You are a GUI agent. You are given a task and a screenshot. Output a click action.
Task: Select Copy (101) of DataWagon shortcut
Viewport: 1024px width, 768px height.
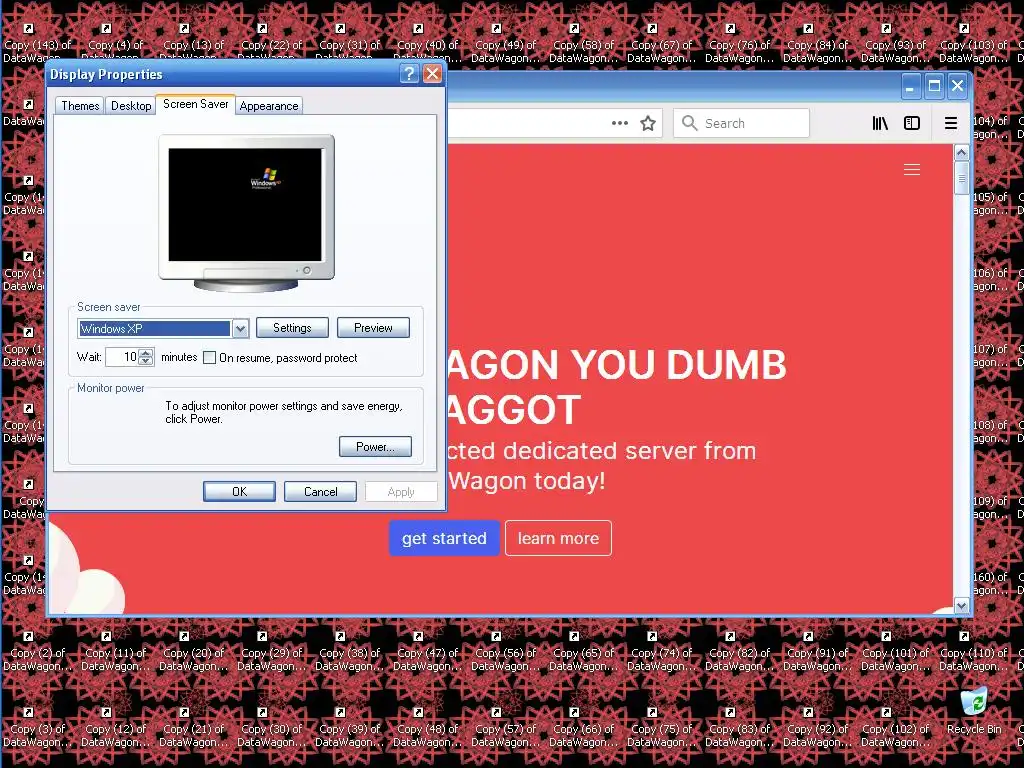895,651
